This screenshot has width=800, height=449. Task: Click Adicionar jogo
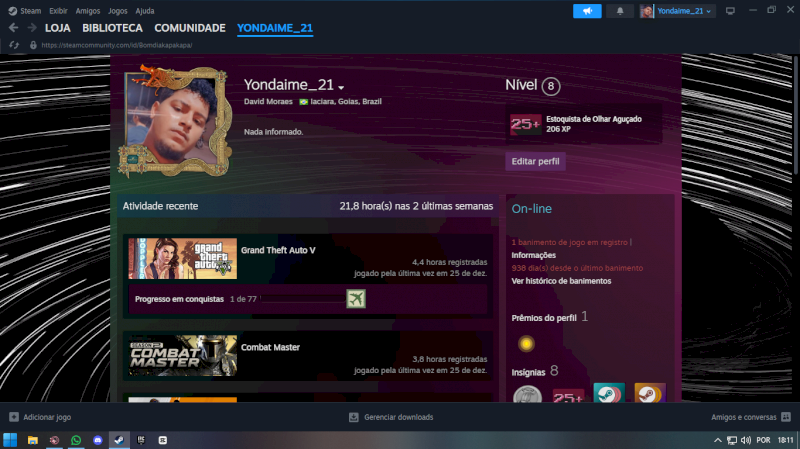click(47, 417)
